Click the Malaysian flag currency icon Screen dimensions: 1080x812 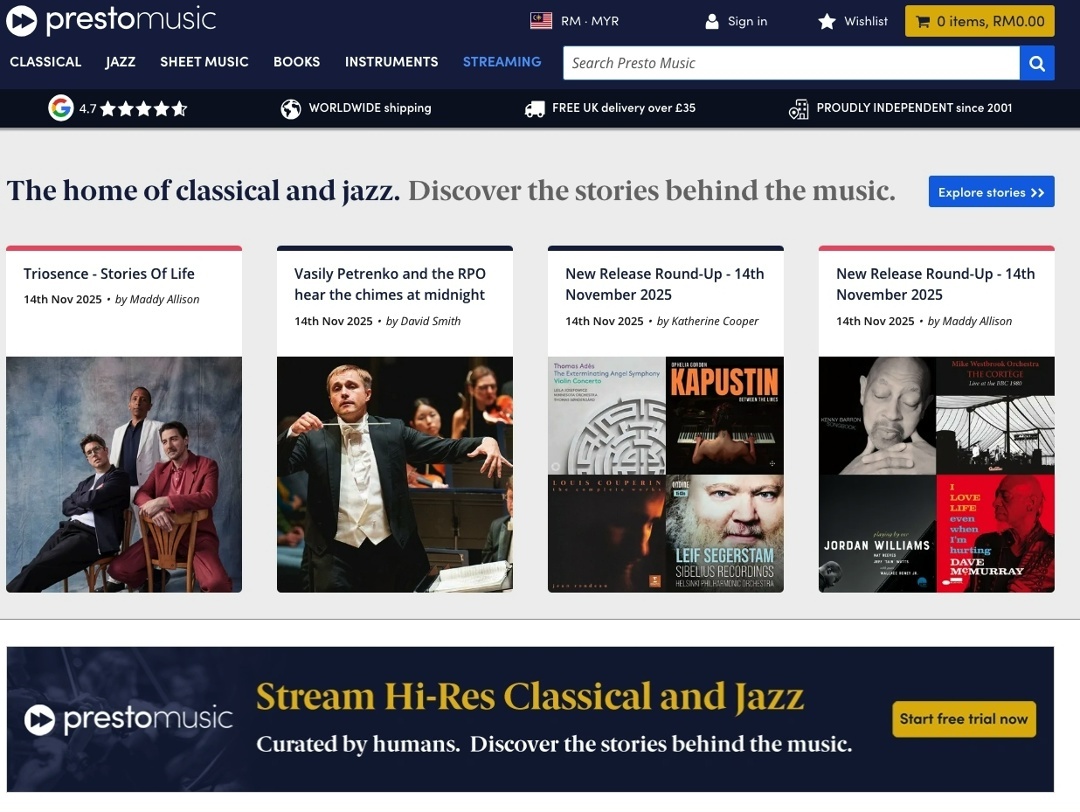click(541, 21)
